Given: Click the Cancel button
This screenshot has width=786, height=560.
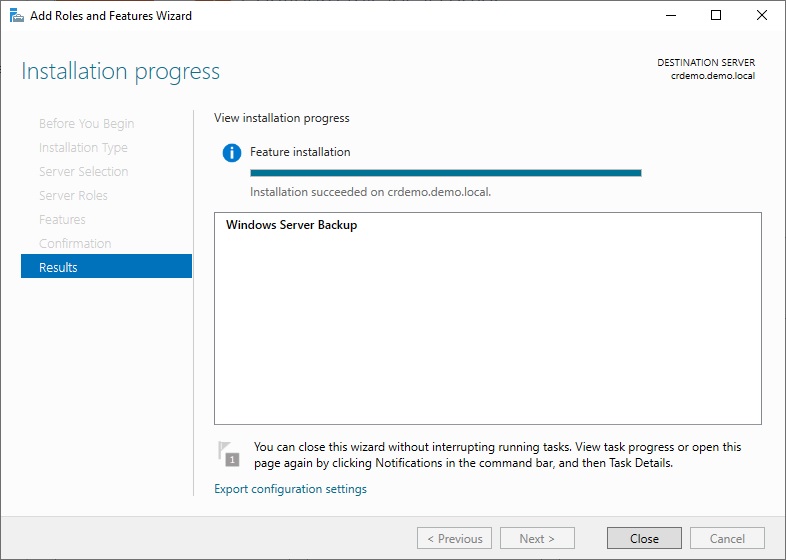Looking at the screenshot, I should [x=727, y=538].
